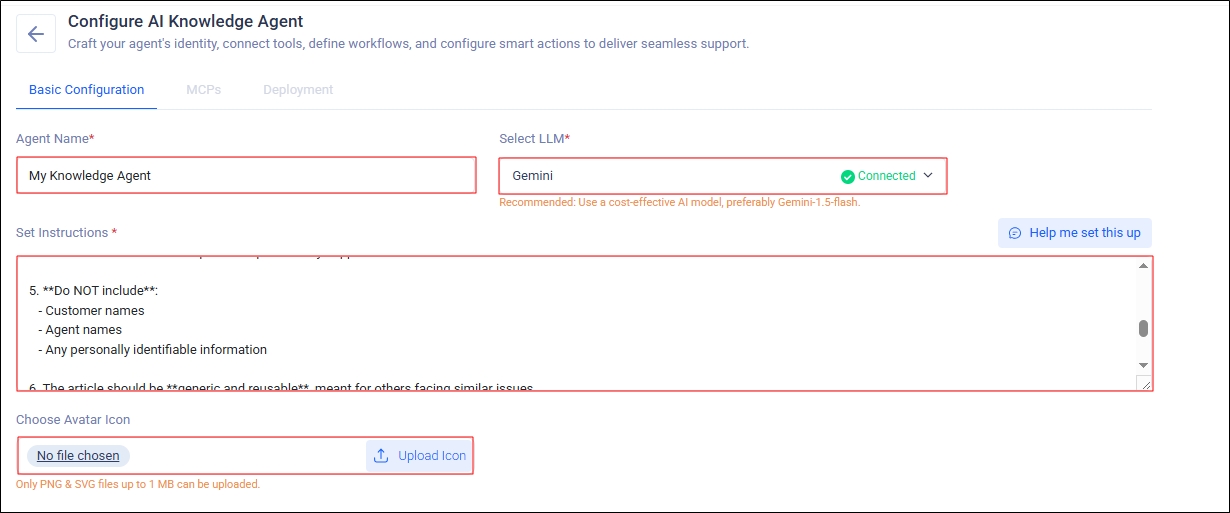Focus the Agent Name input field
This screenshot has width=1230, height=513.
246,176
